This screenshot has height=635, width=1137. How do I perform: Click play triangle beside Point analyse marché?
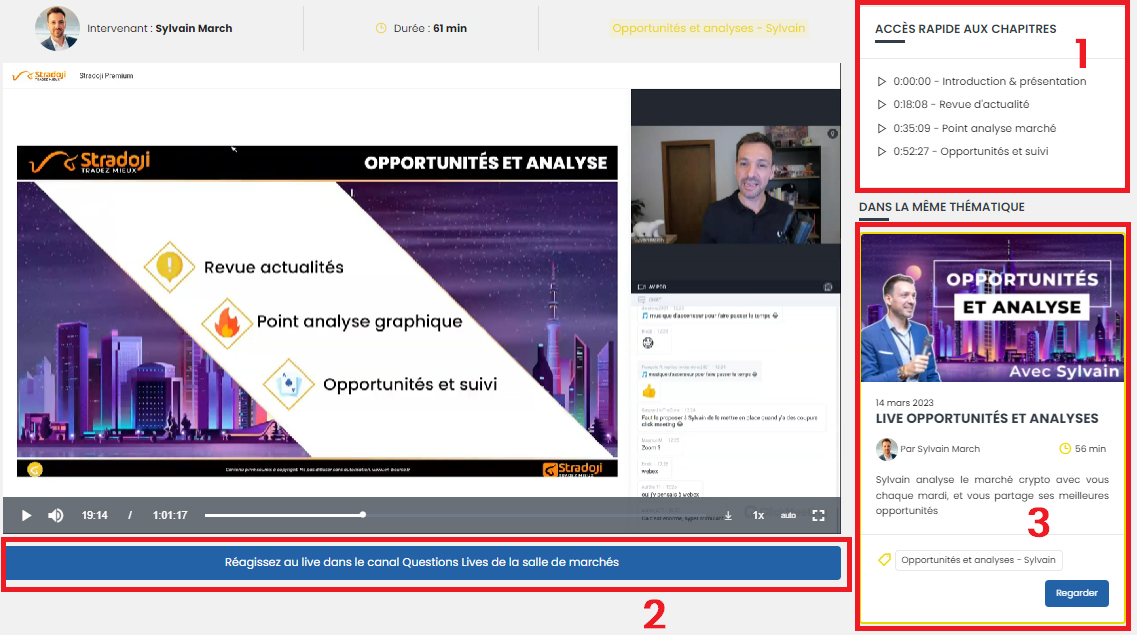[882, 128]
